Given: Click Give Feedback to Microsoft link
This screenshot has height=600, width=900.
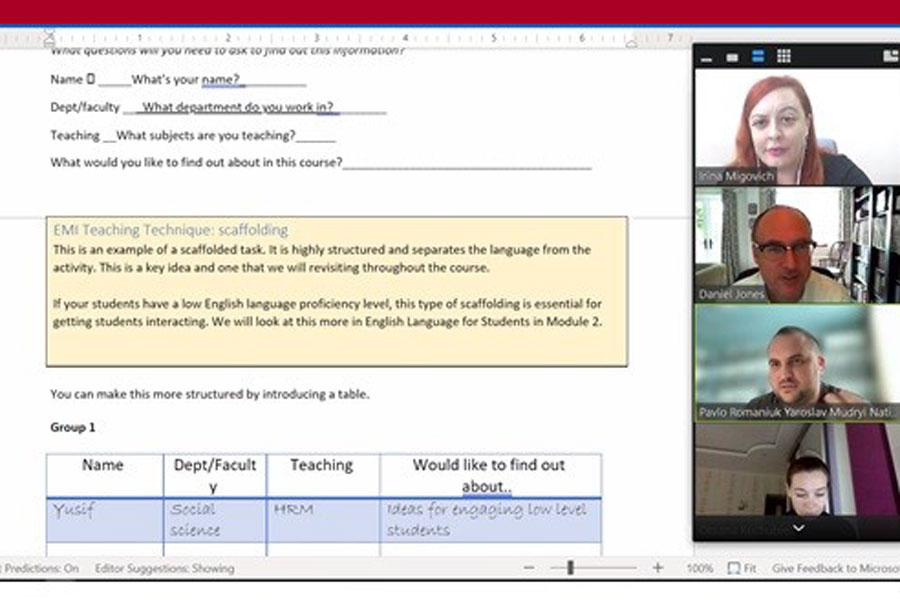Looking at the screenshot, I should click(x=834, y=568).
